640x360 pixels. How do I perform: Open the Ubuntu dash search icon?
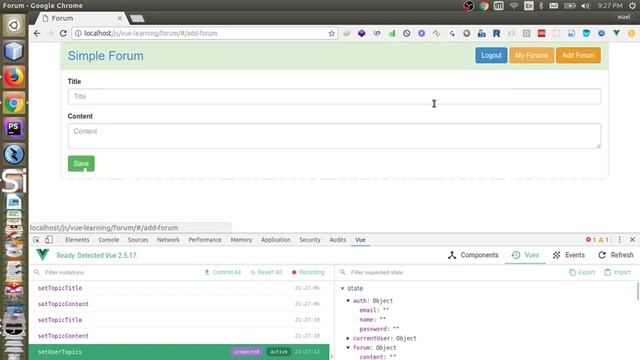14,25
